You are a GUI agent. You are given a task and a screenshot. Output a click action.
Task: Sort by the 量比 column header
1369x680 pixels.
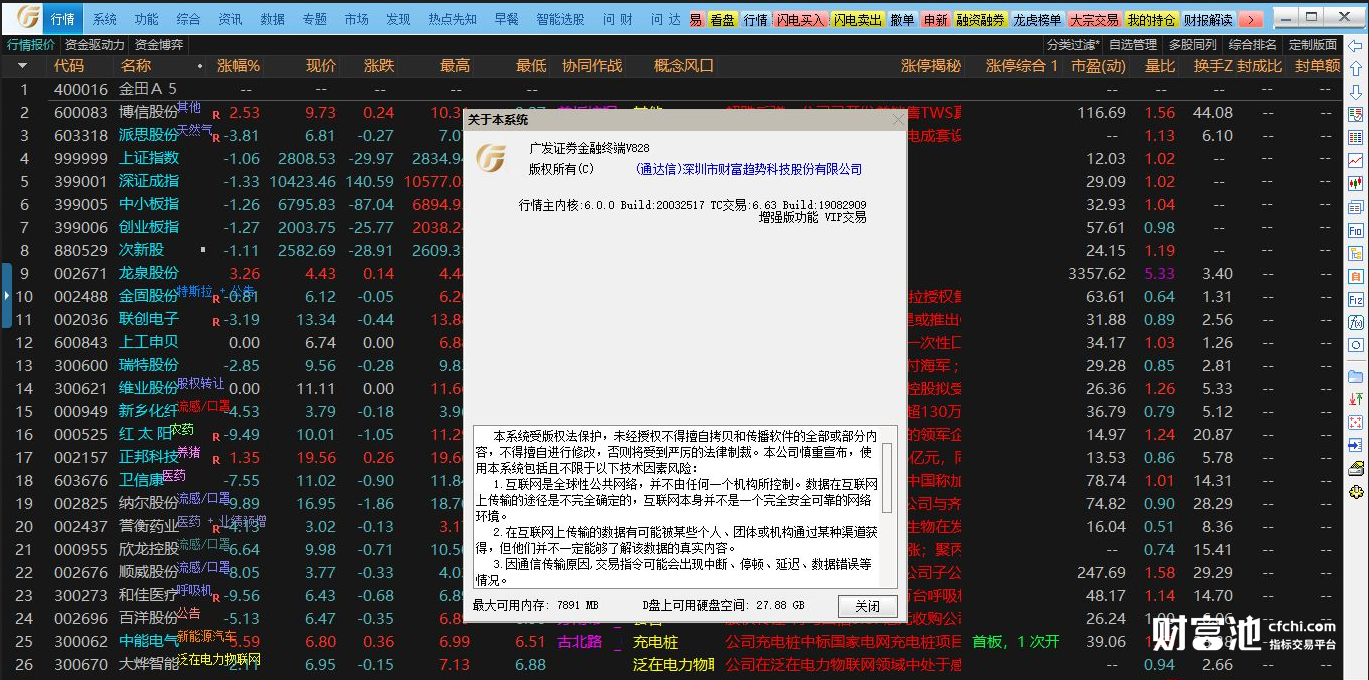pyautogui.click(x=1160, y=66)
